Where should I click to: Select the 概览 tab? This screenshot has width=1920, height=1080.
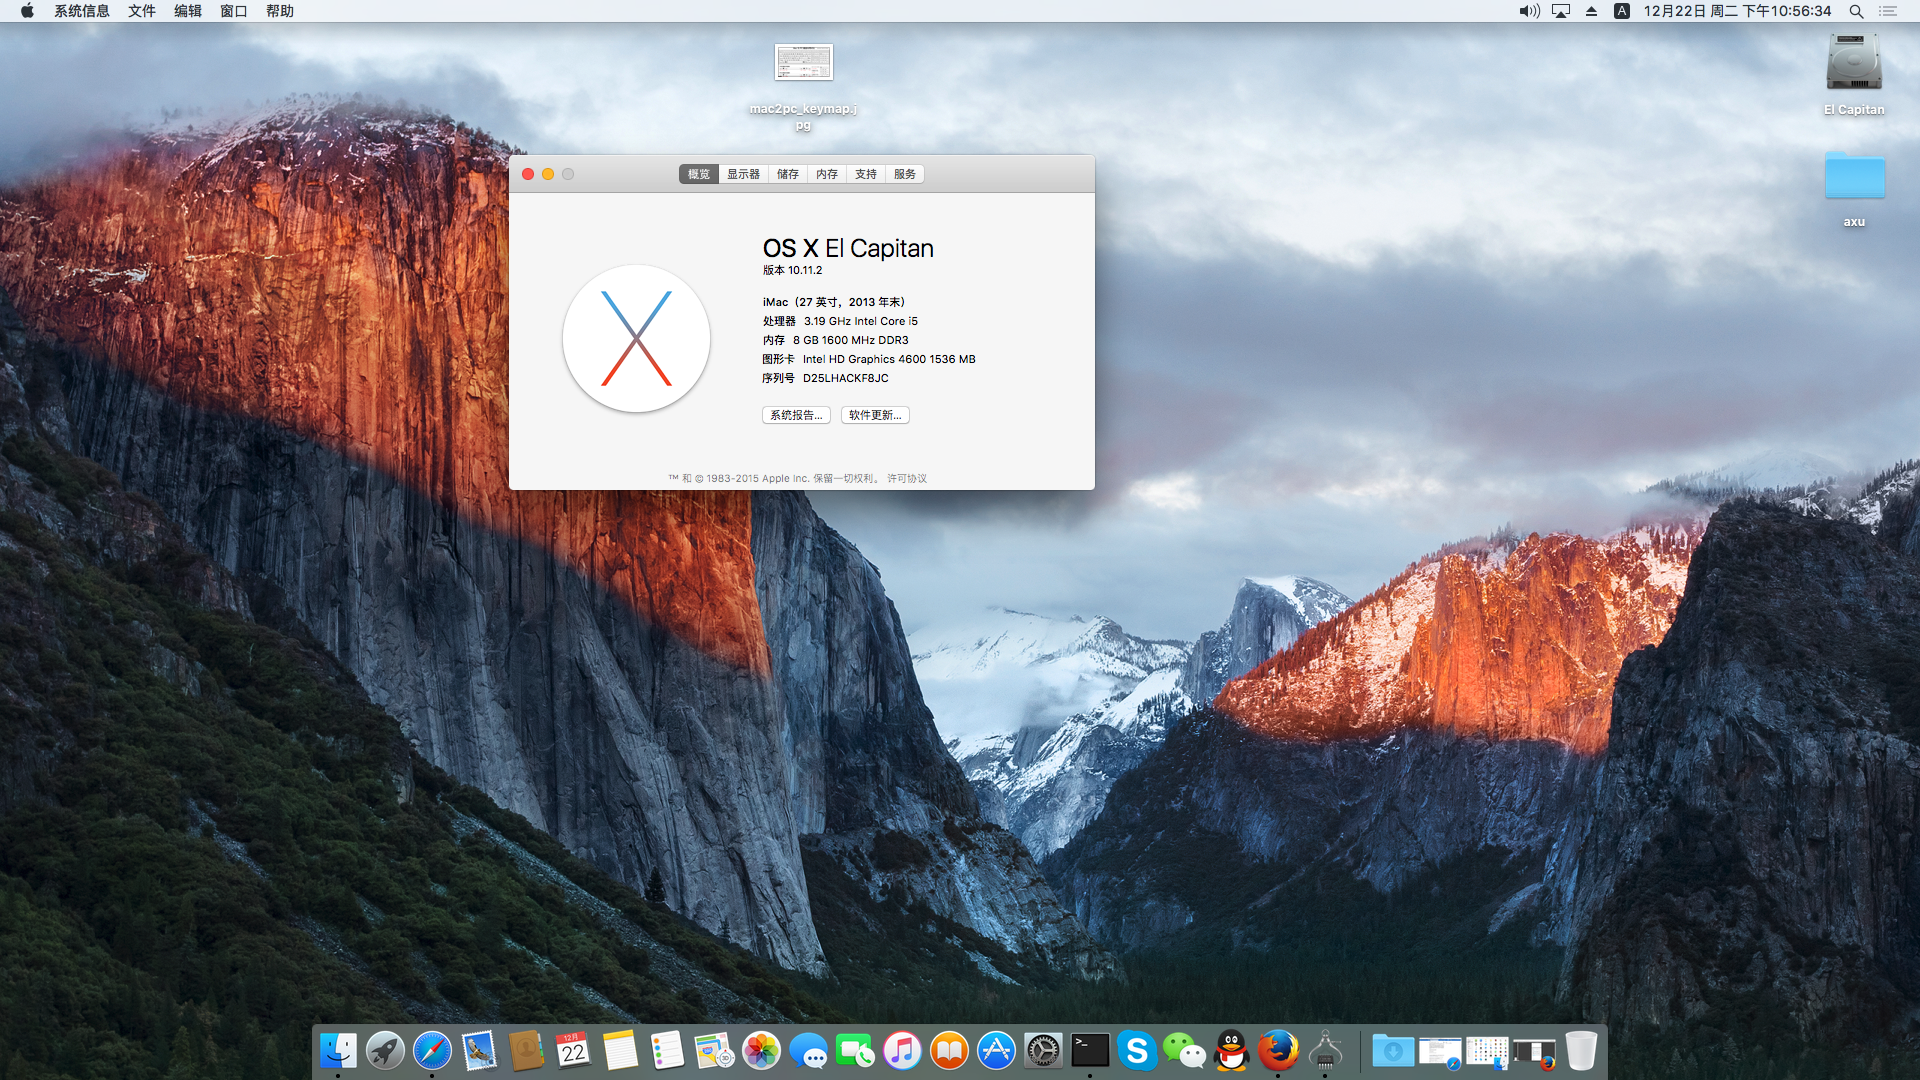tap(698, 174)
